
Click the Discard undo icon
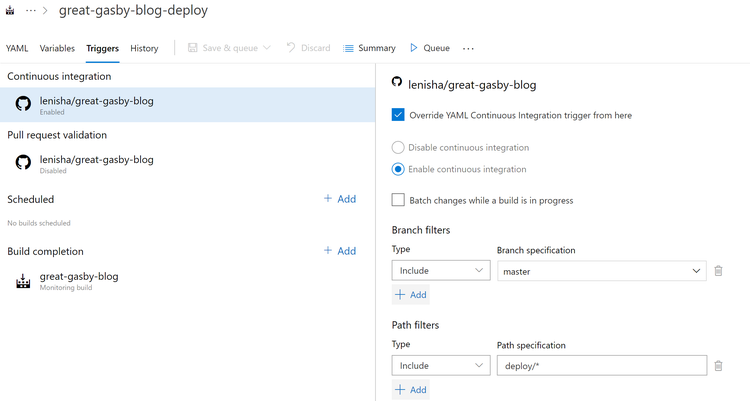(291, 47)
